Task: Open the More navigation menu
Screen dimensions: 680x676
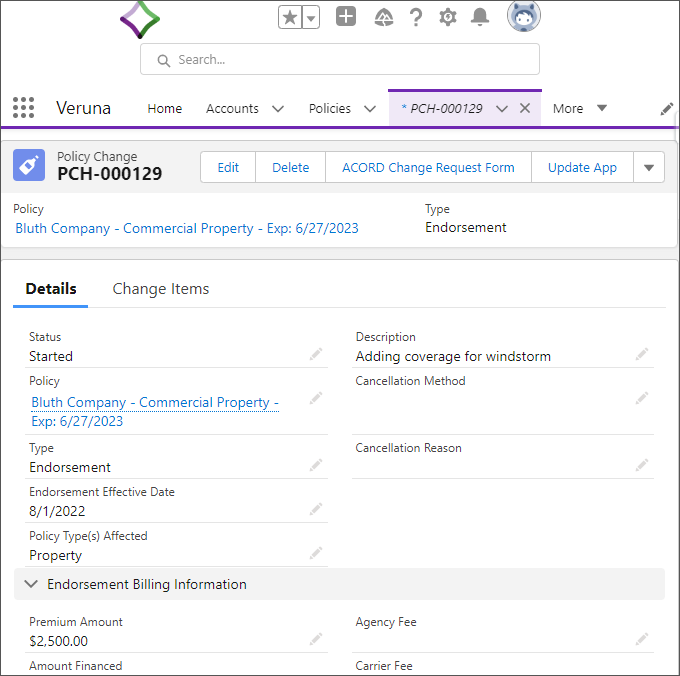Action: (579, 108)
